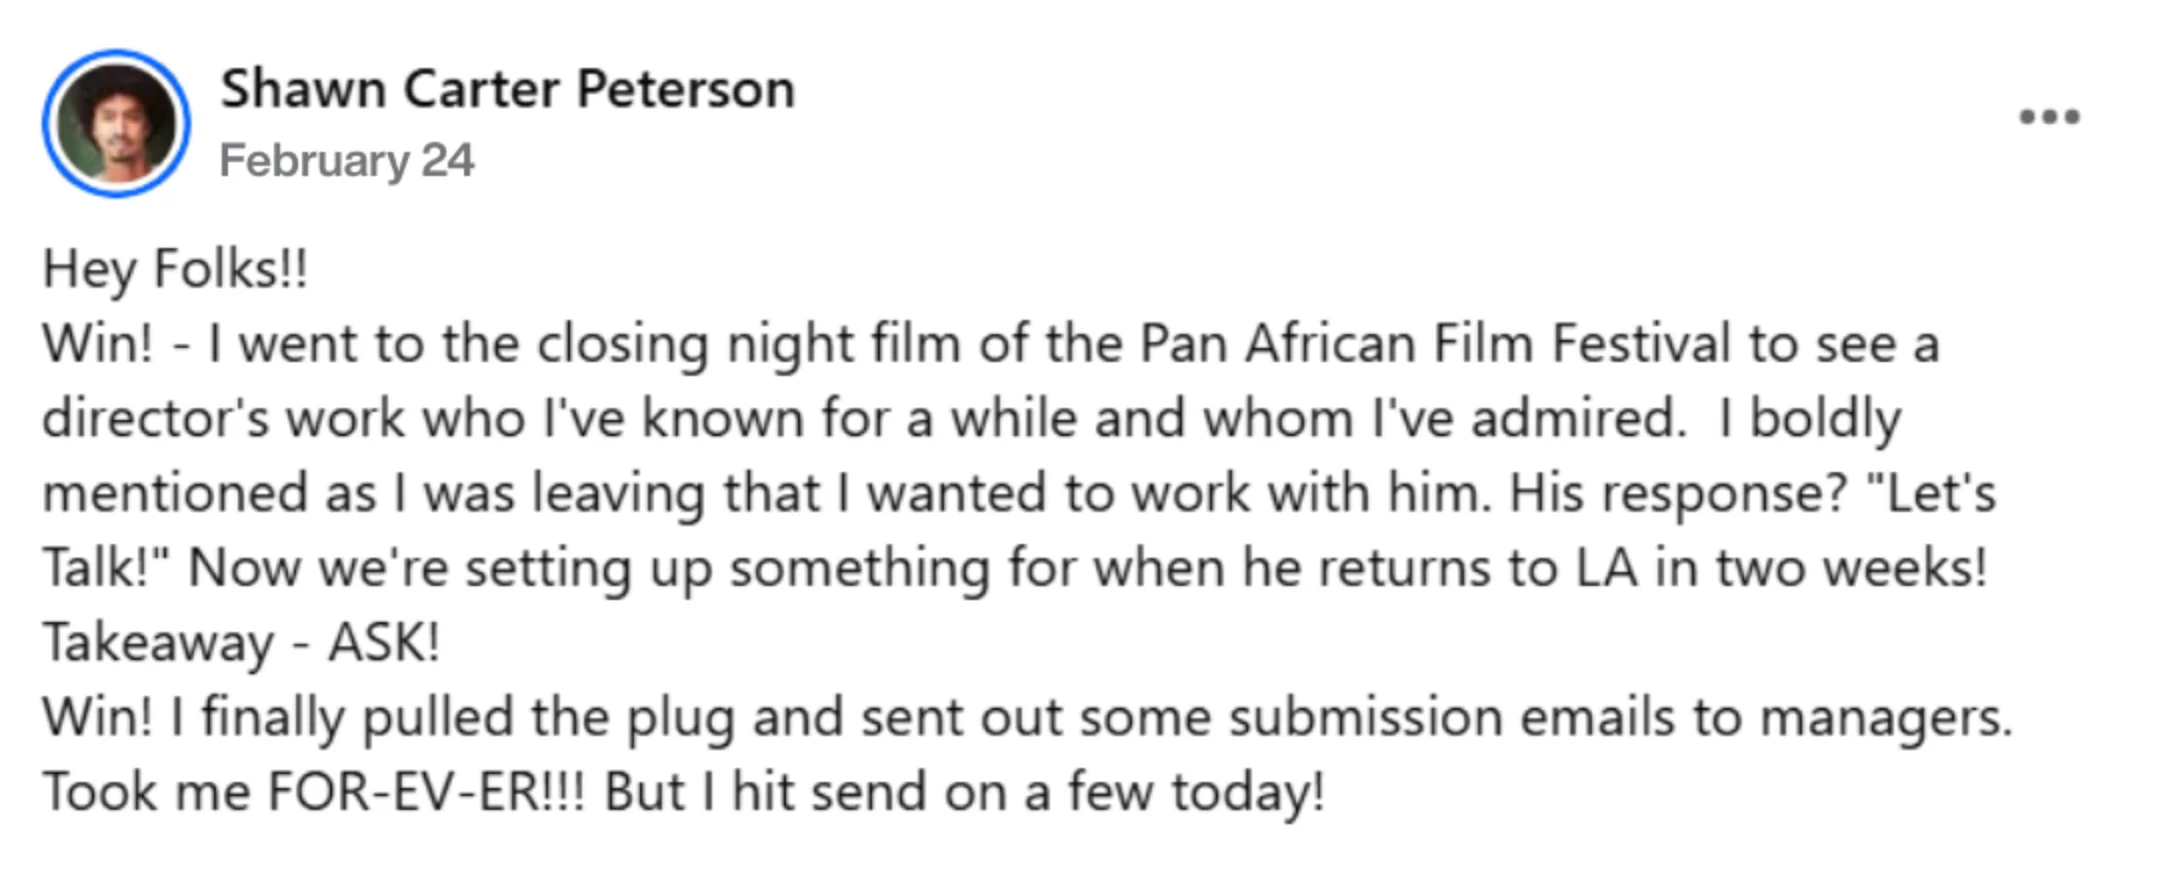Viewport: 2160px width, 870px height.
Task: Click Shawn Carter Peterson's profile picture
Action: [116, 123]
